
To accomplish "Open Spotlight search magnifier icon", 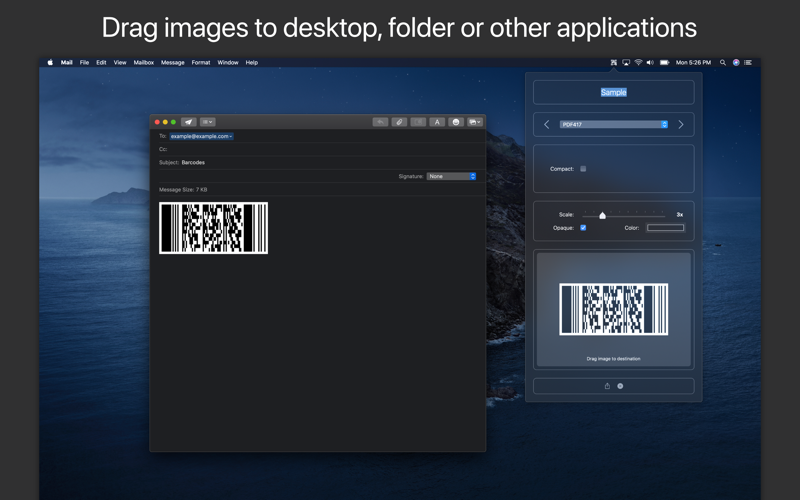I will coord(723,62).
